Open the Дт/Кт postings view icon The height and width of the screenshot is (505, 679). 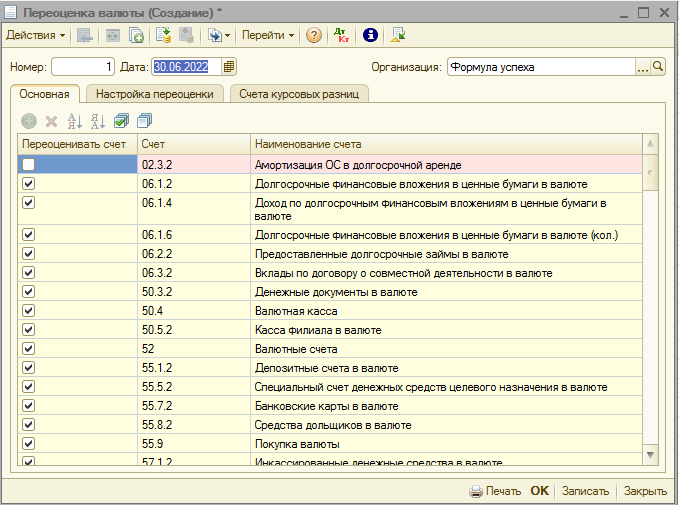pos(342,35)
